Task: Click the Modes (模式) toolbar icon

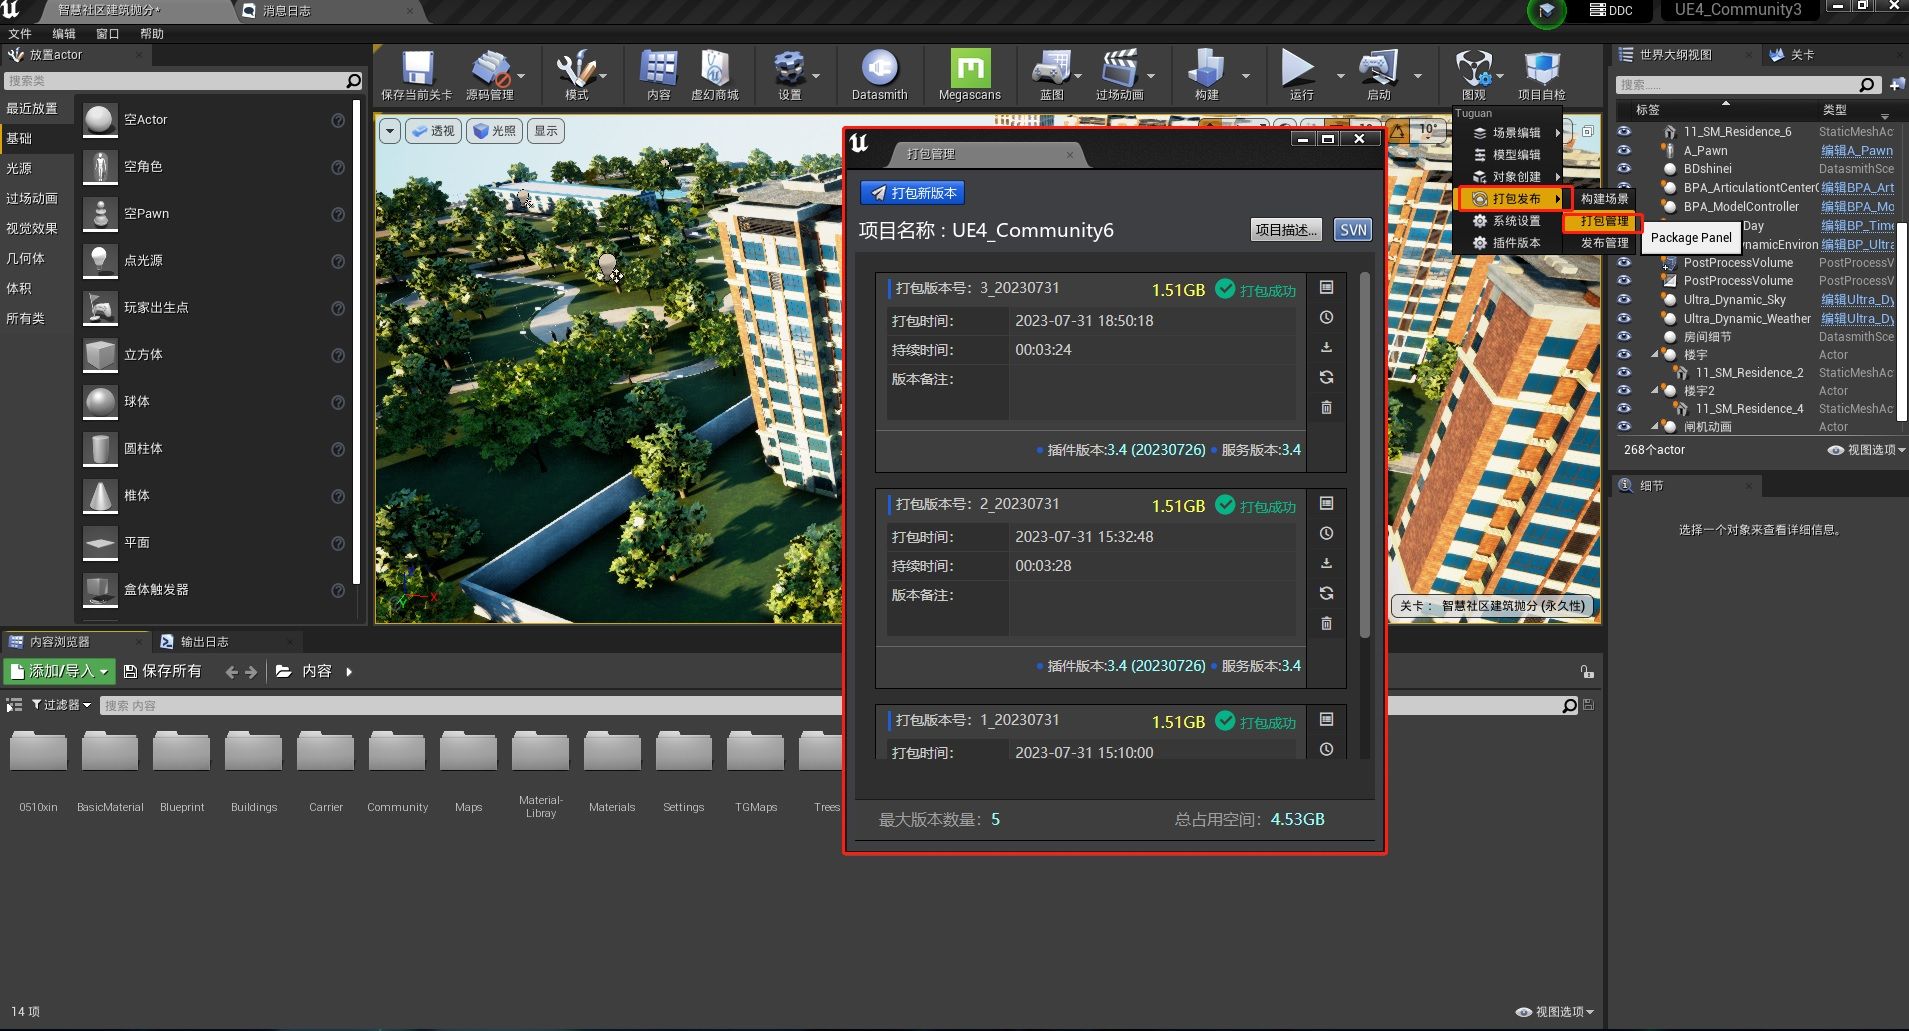Action: [x=575, y=68]
